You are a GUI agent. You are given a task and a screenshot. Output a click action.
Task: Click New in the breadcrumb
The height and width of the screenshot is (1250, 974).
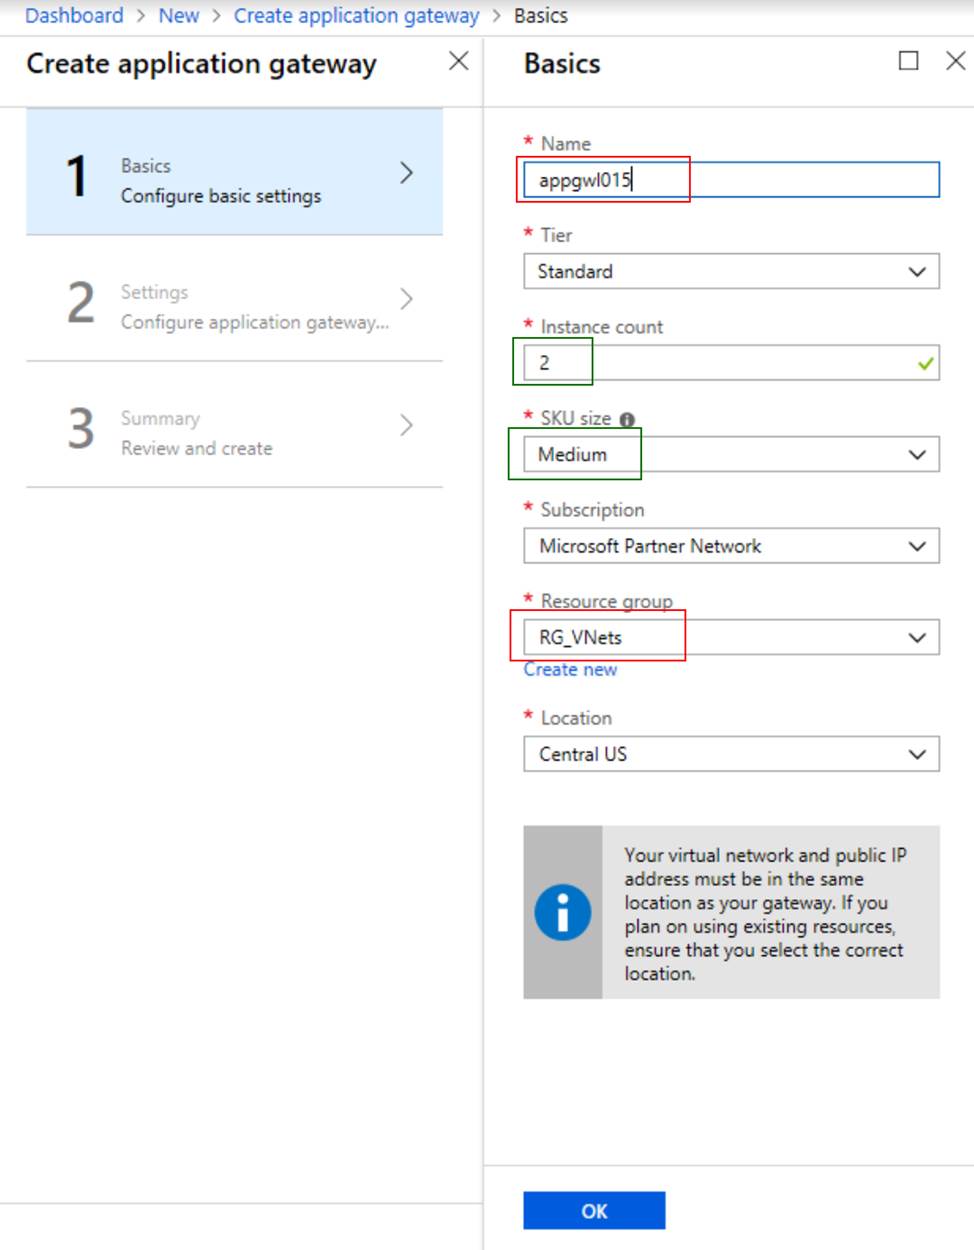(179, 16)
